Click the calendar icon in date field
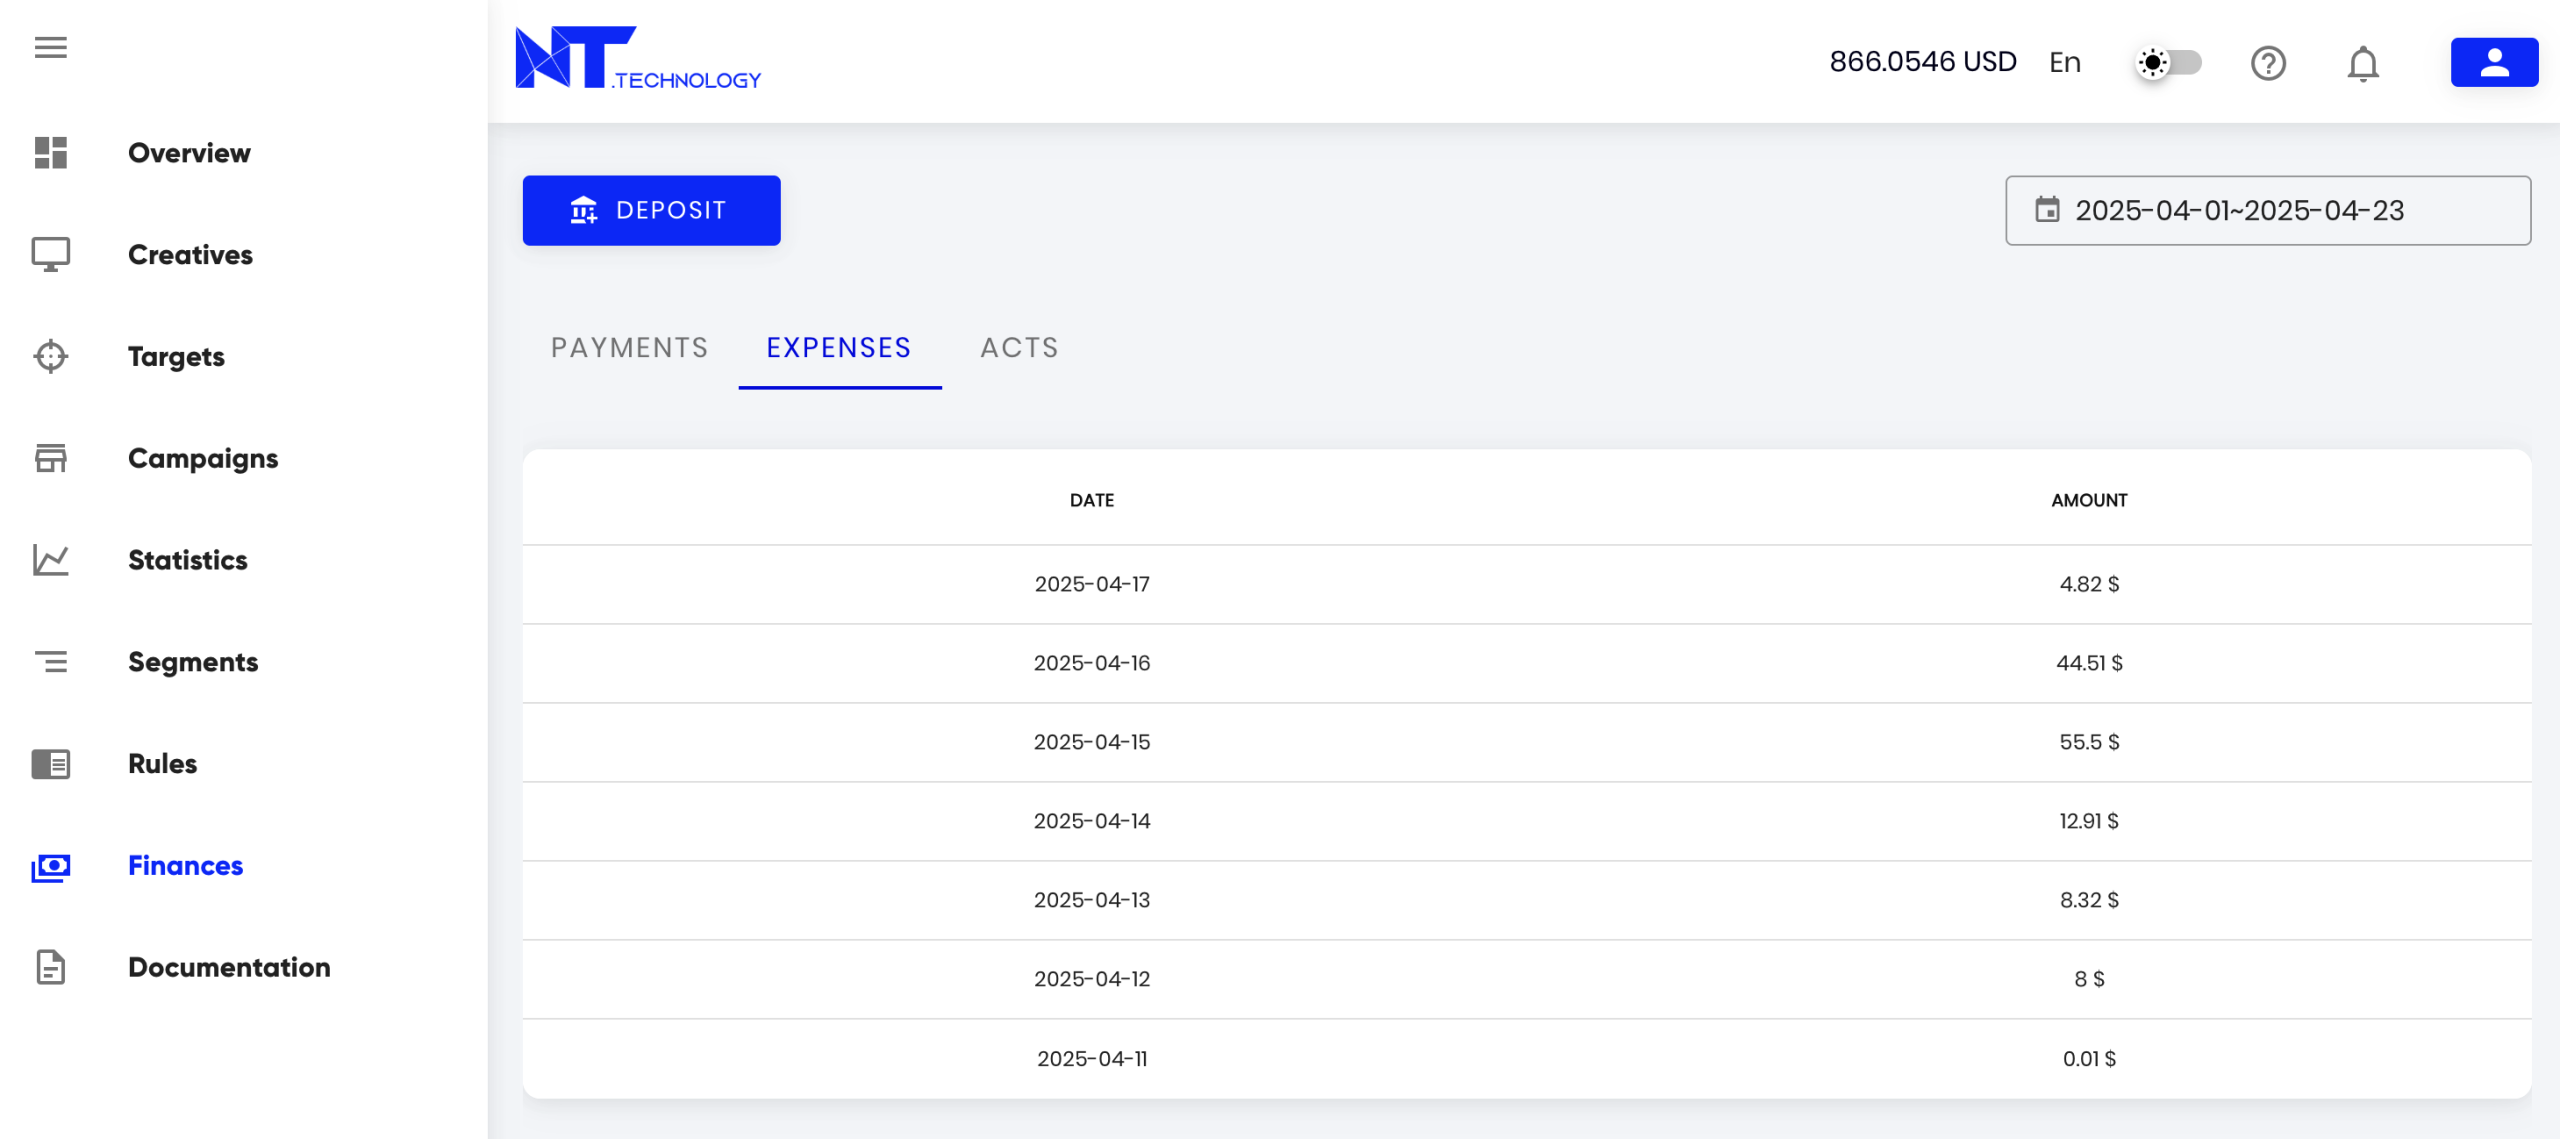This screenshot has width=2560, height=1139. tap(2047, 210)
